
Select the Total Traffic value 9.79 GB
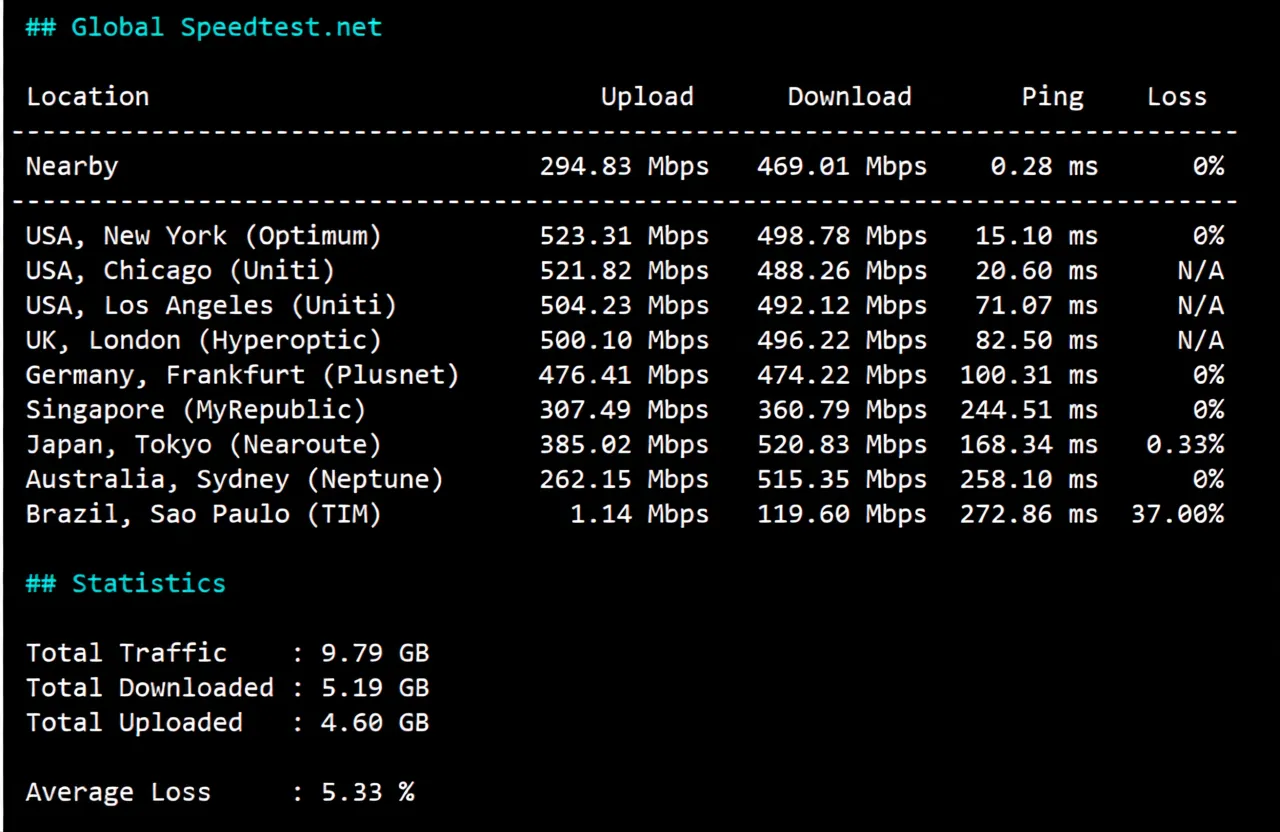[374, 652]
